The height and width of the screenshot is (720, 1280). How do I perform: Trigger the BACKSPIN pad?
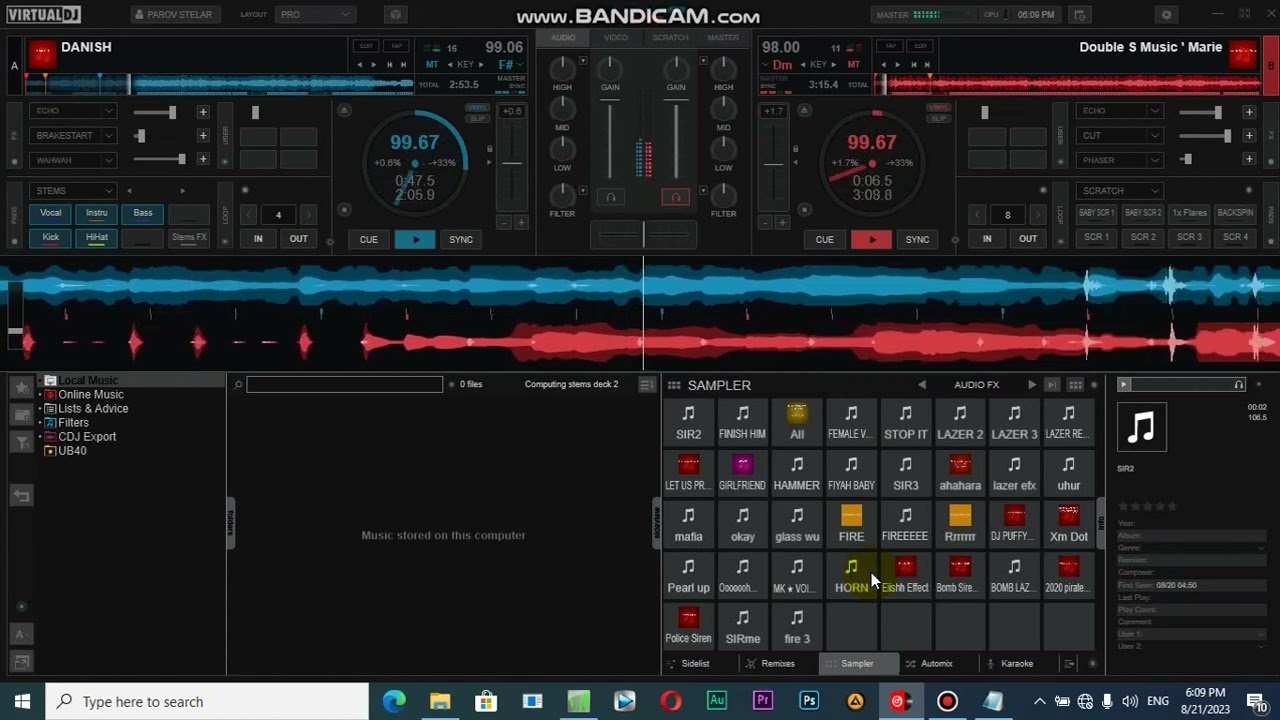click(x=1236, y=213)
